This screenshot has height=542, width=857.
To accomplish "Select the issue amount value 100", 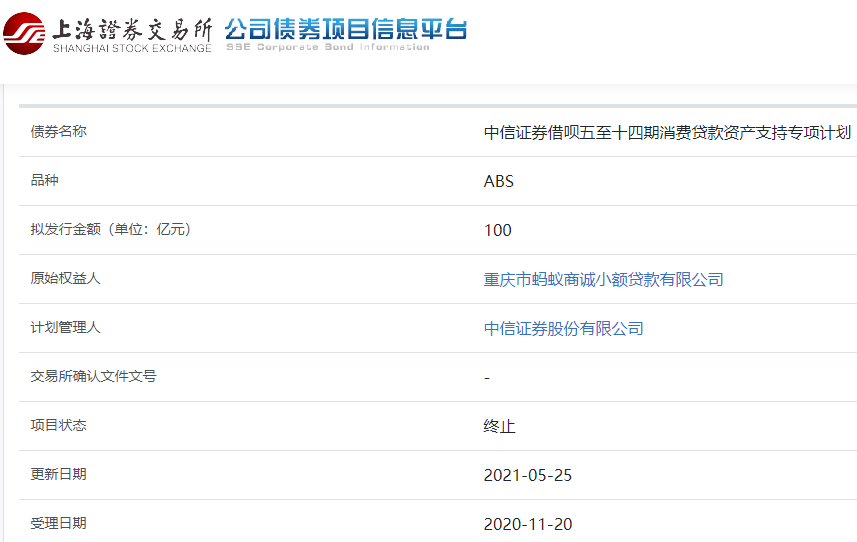I will click(497, 231).
